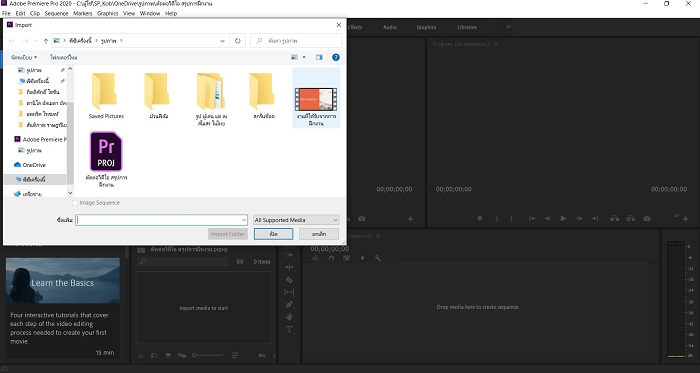Viewport: 700px width, 373px height.
Task: Open Project panel sort icons menu
Action: click(235, 356)
